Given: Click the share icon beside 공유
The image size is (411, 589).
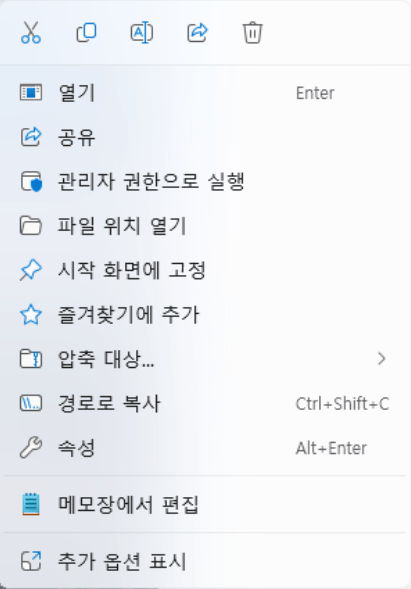Looking at the screenshot, I should tap(31, 137).
